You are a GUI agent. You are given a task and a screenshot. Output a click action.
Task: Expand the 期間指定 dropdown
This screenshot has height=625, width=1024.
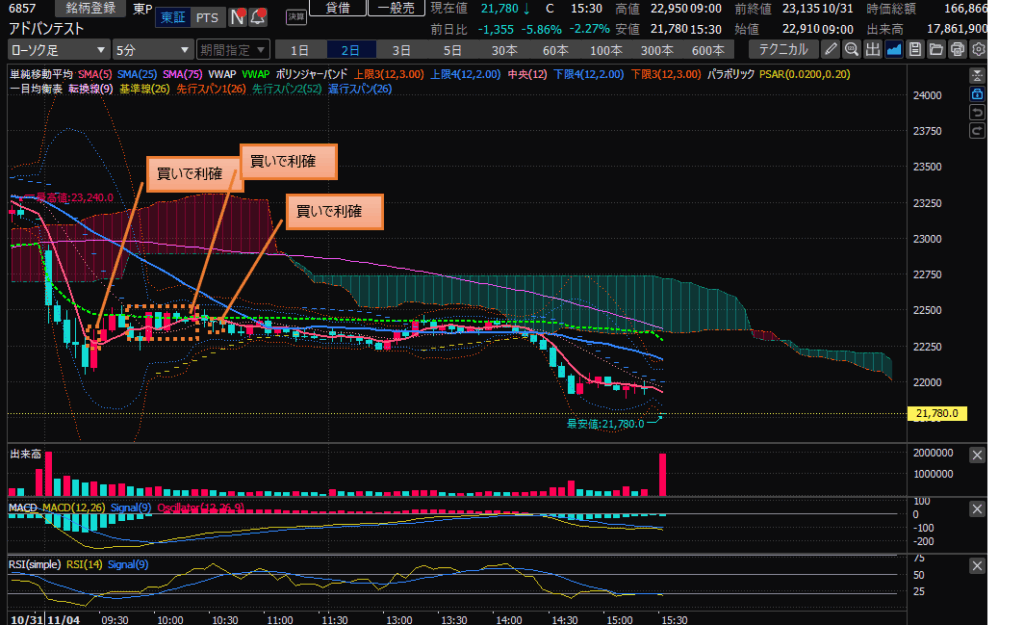click(x=232, y=49)
